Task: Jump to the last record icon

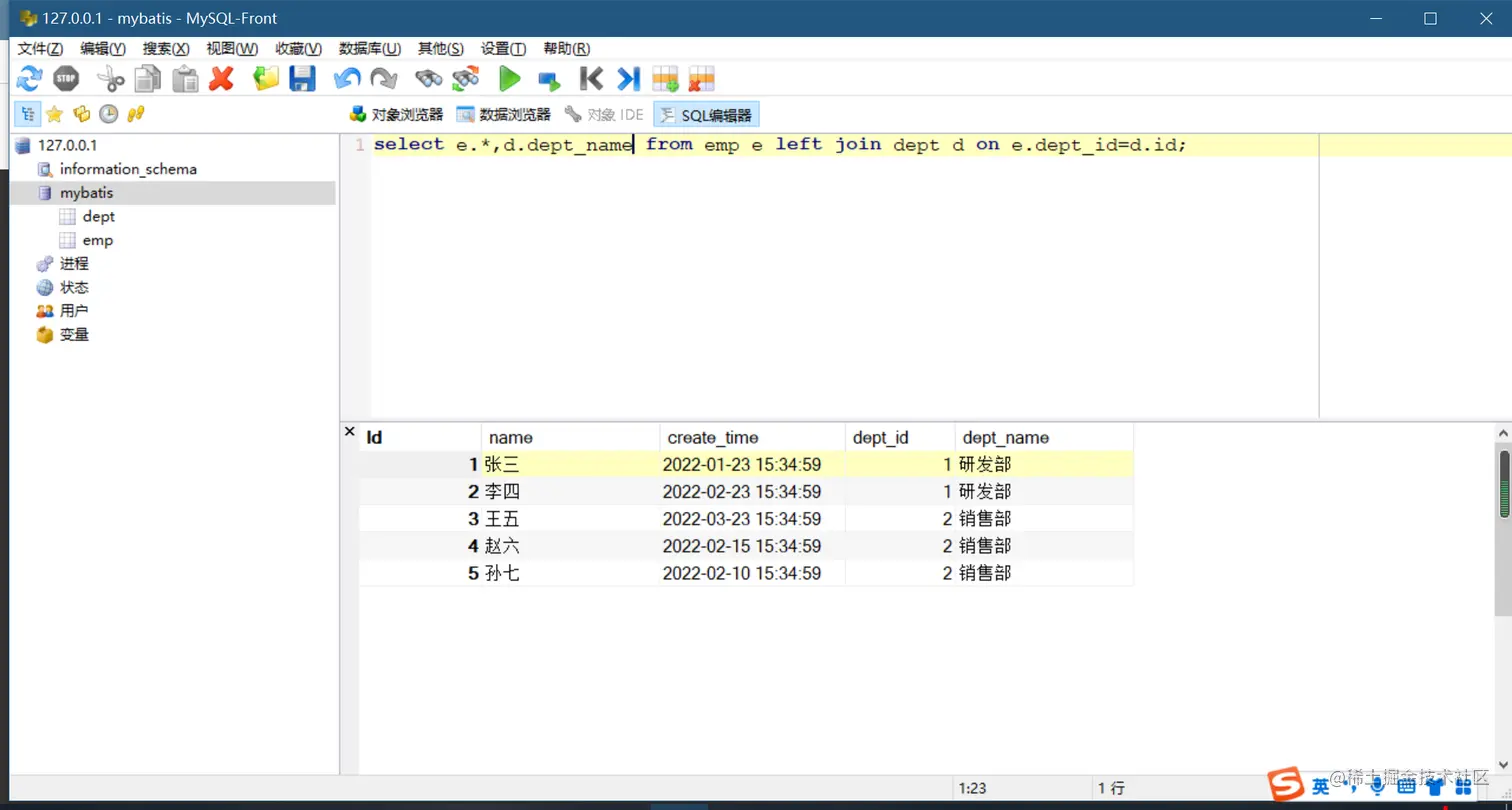Action: point(628,78)
